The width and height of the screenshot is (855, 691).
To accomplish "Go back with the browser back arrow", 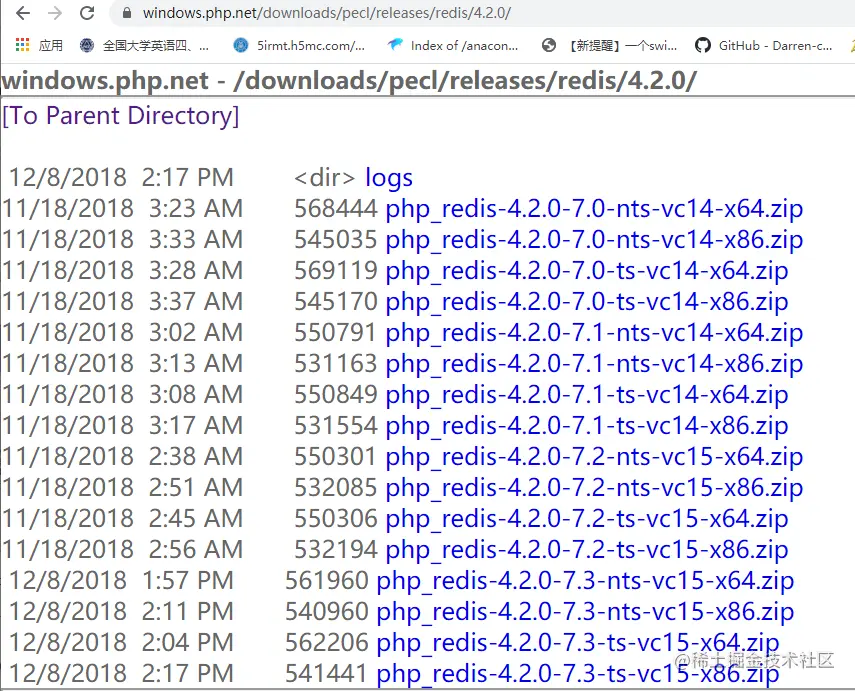I will (23, 13).
